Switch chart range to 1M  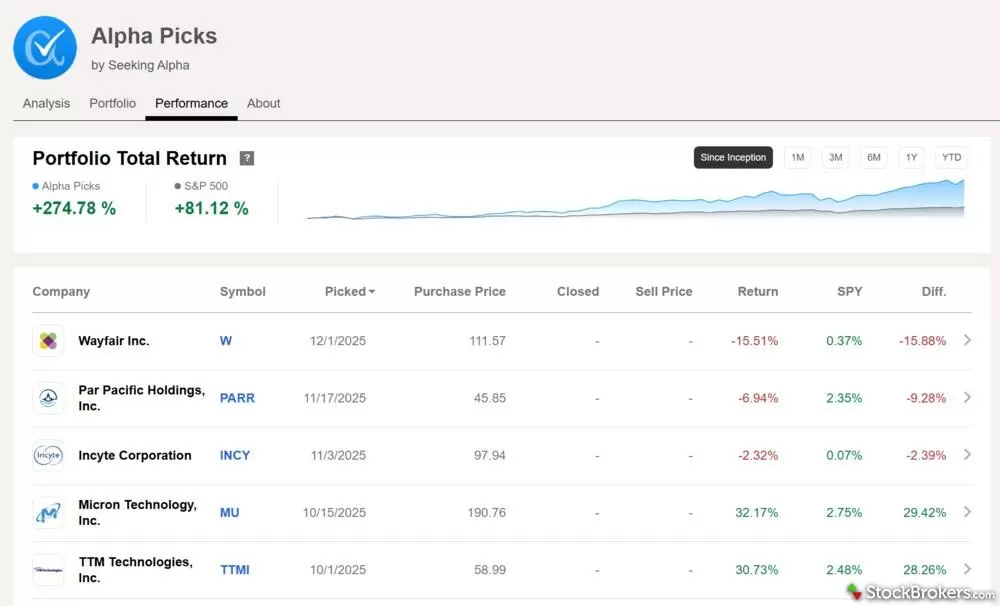coord(797,158)
